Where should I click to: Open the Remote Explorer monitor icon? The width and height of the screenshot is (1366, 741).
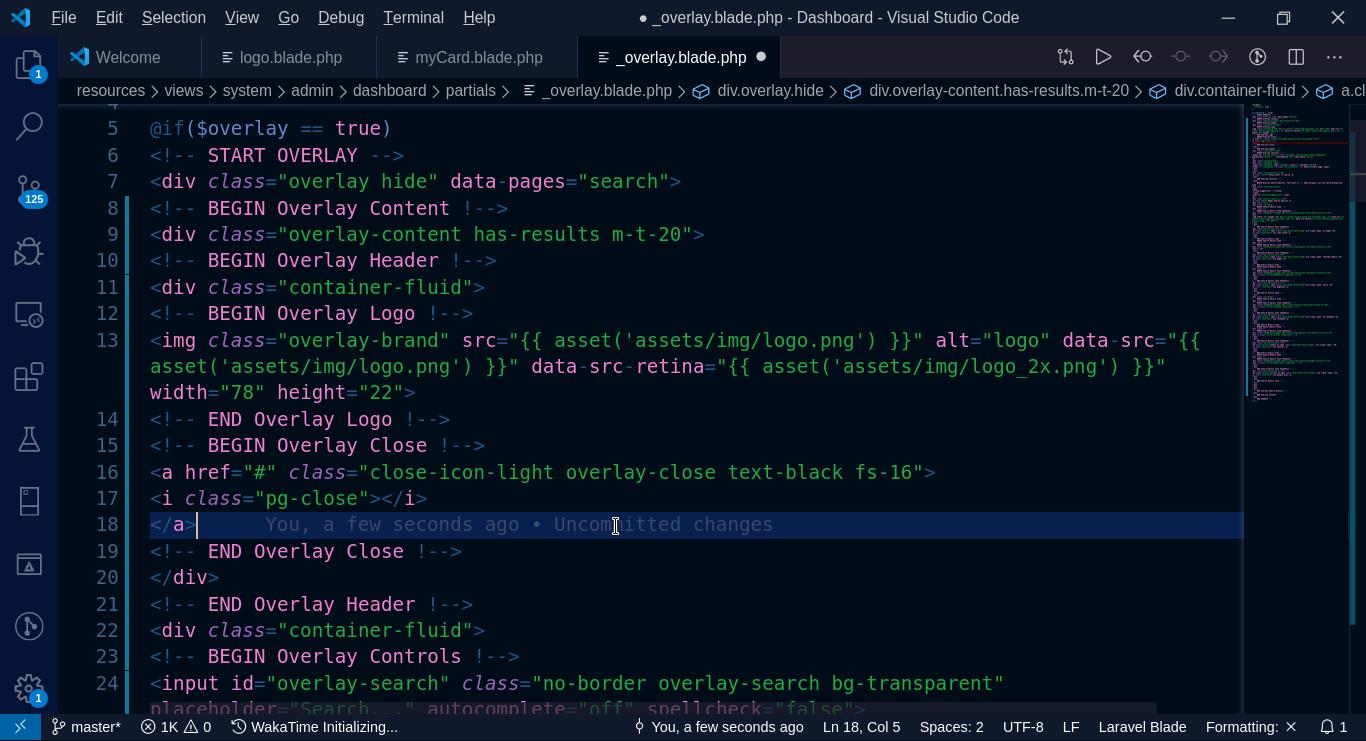coord(29,315)
